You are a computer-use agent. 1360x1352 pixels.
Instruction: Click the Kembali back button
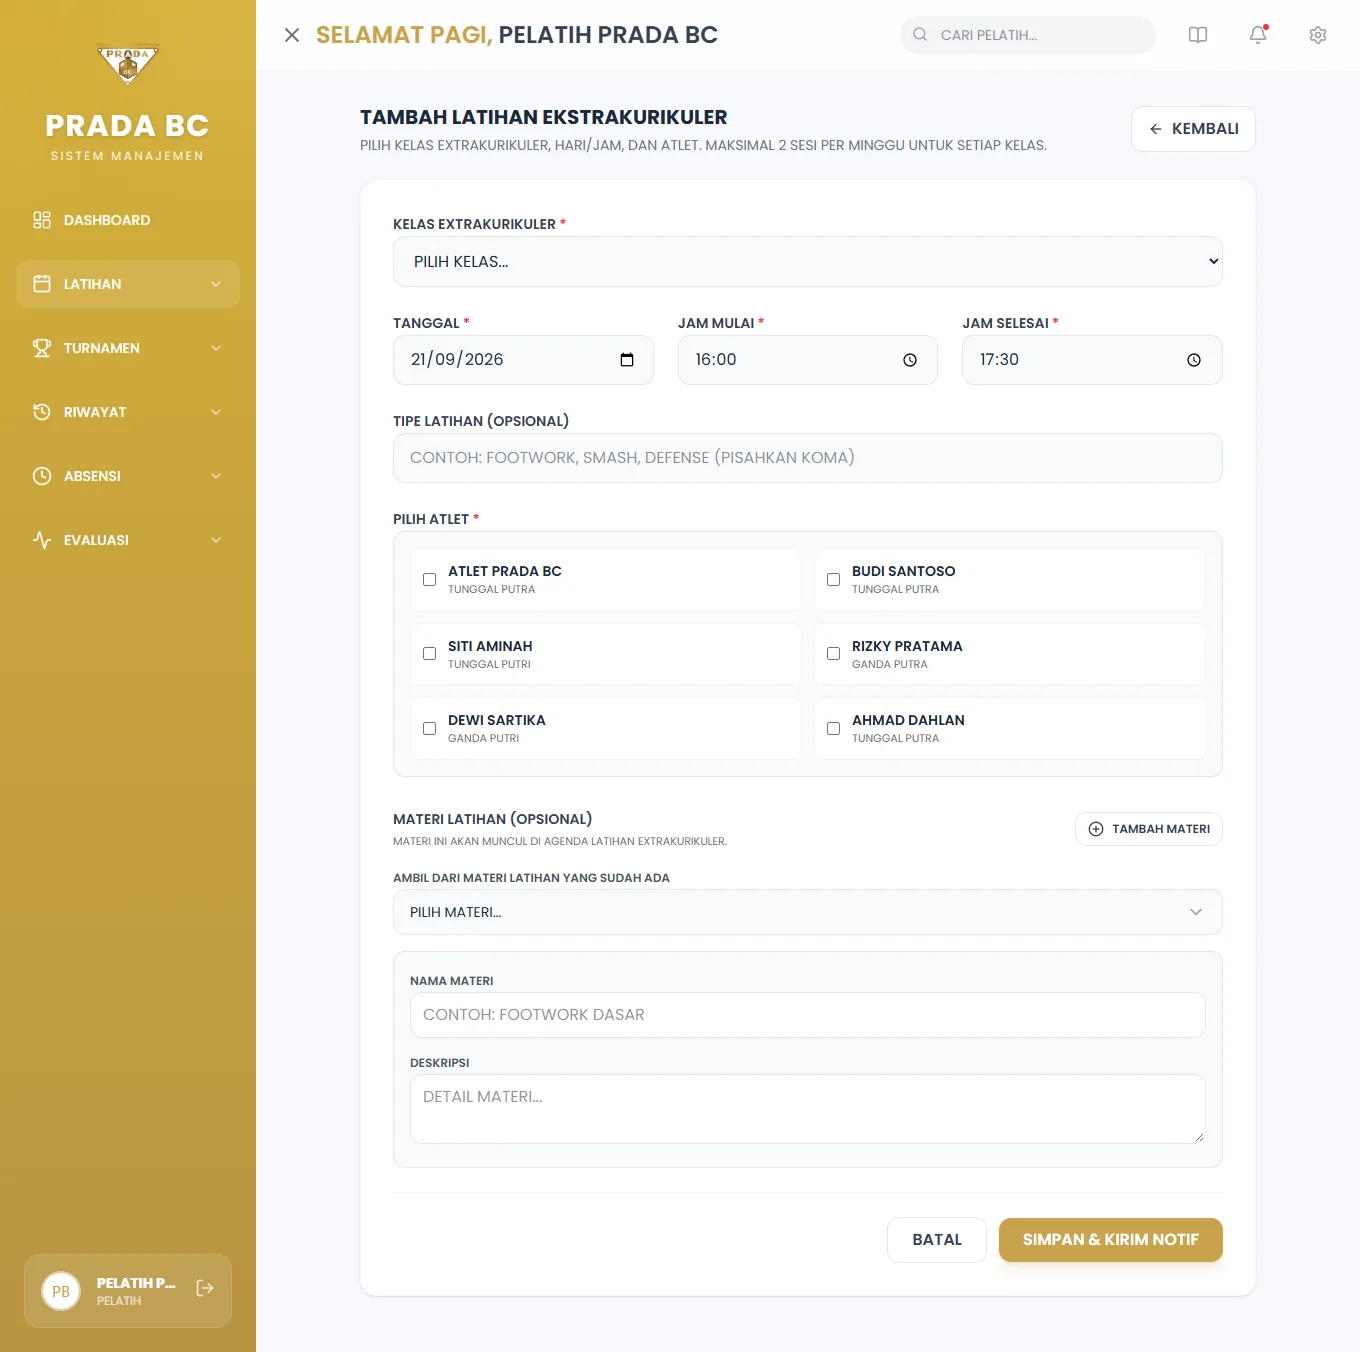pos(1193,129)
